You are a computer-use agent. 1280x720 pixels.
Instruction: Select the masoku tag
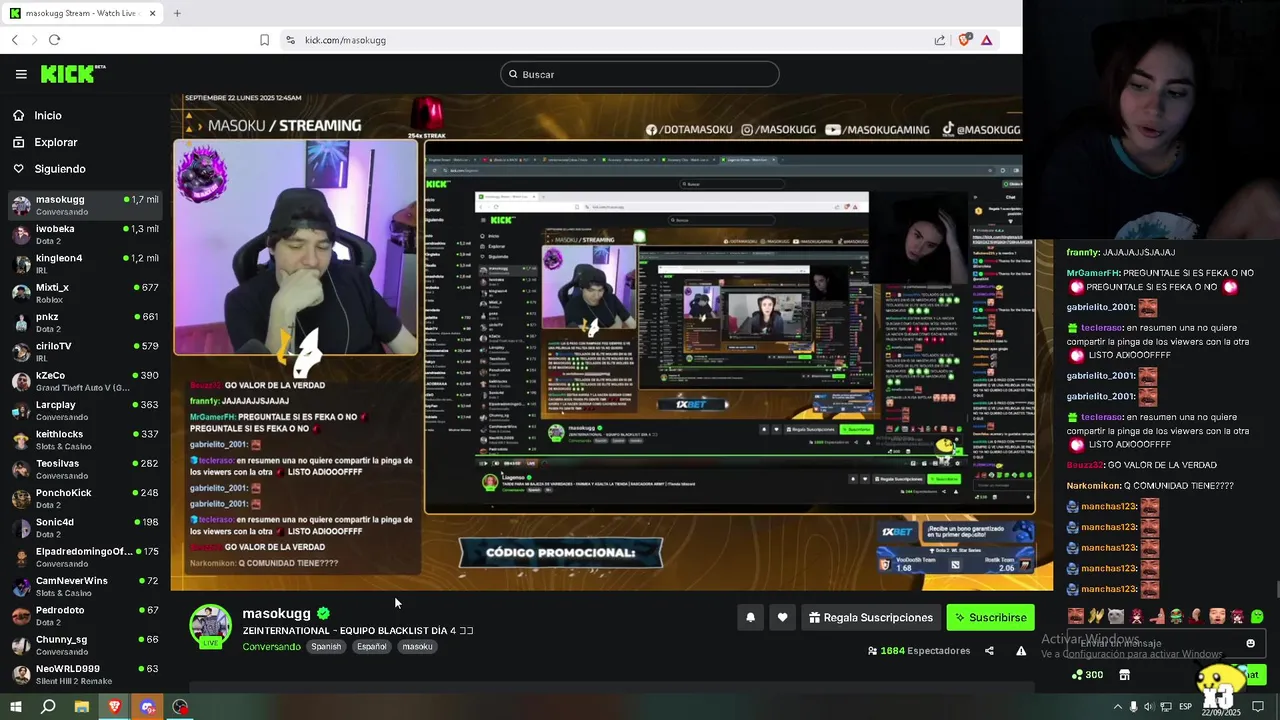coord(417,646)
